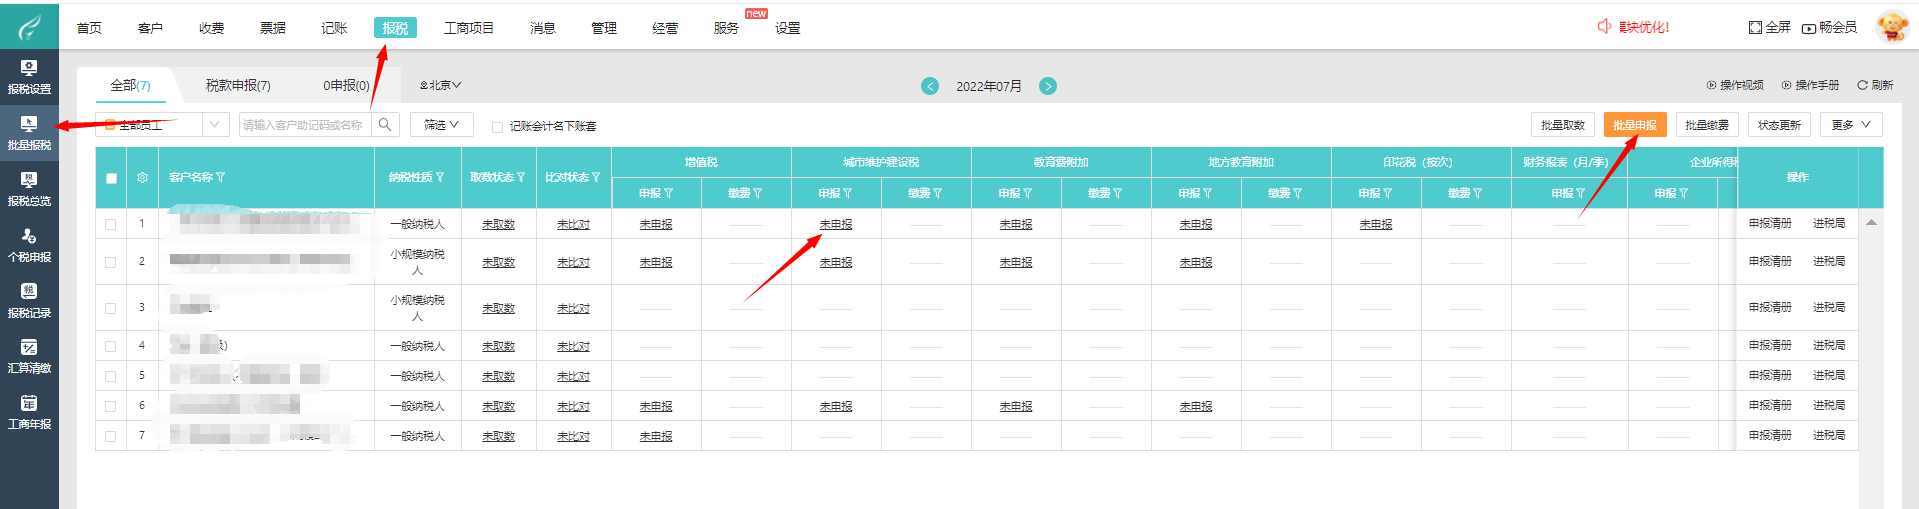Type in the customer name search field
1919x509 pixels.
tap(303, 125)
